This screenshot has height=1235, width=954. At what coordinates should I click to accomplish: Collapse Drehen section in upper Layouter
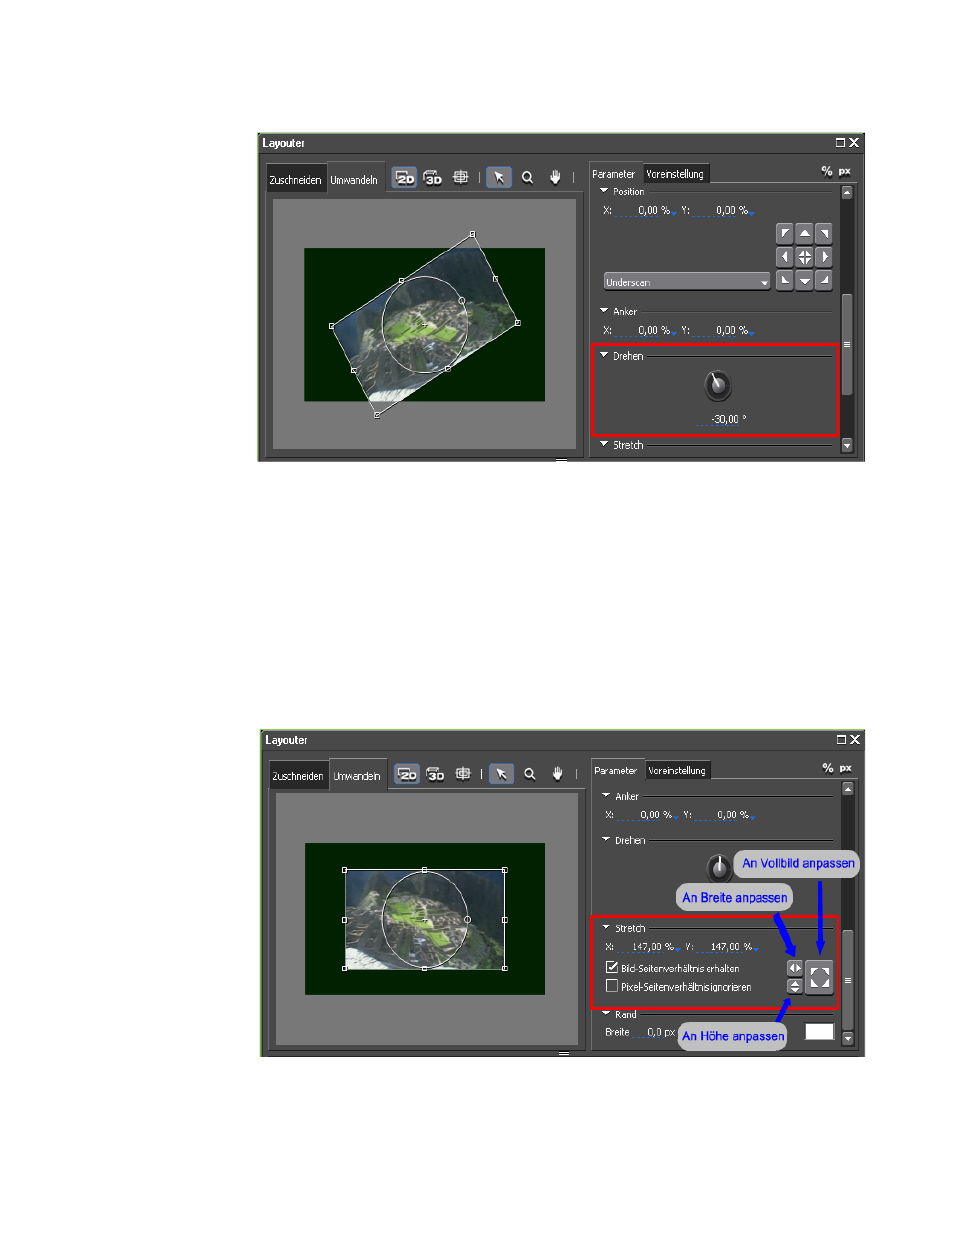click(x=604, y=354)
